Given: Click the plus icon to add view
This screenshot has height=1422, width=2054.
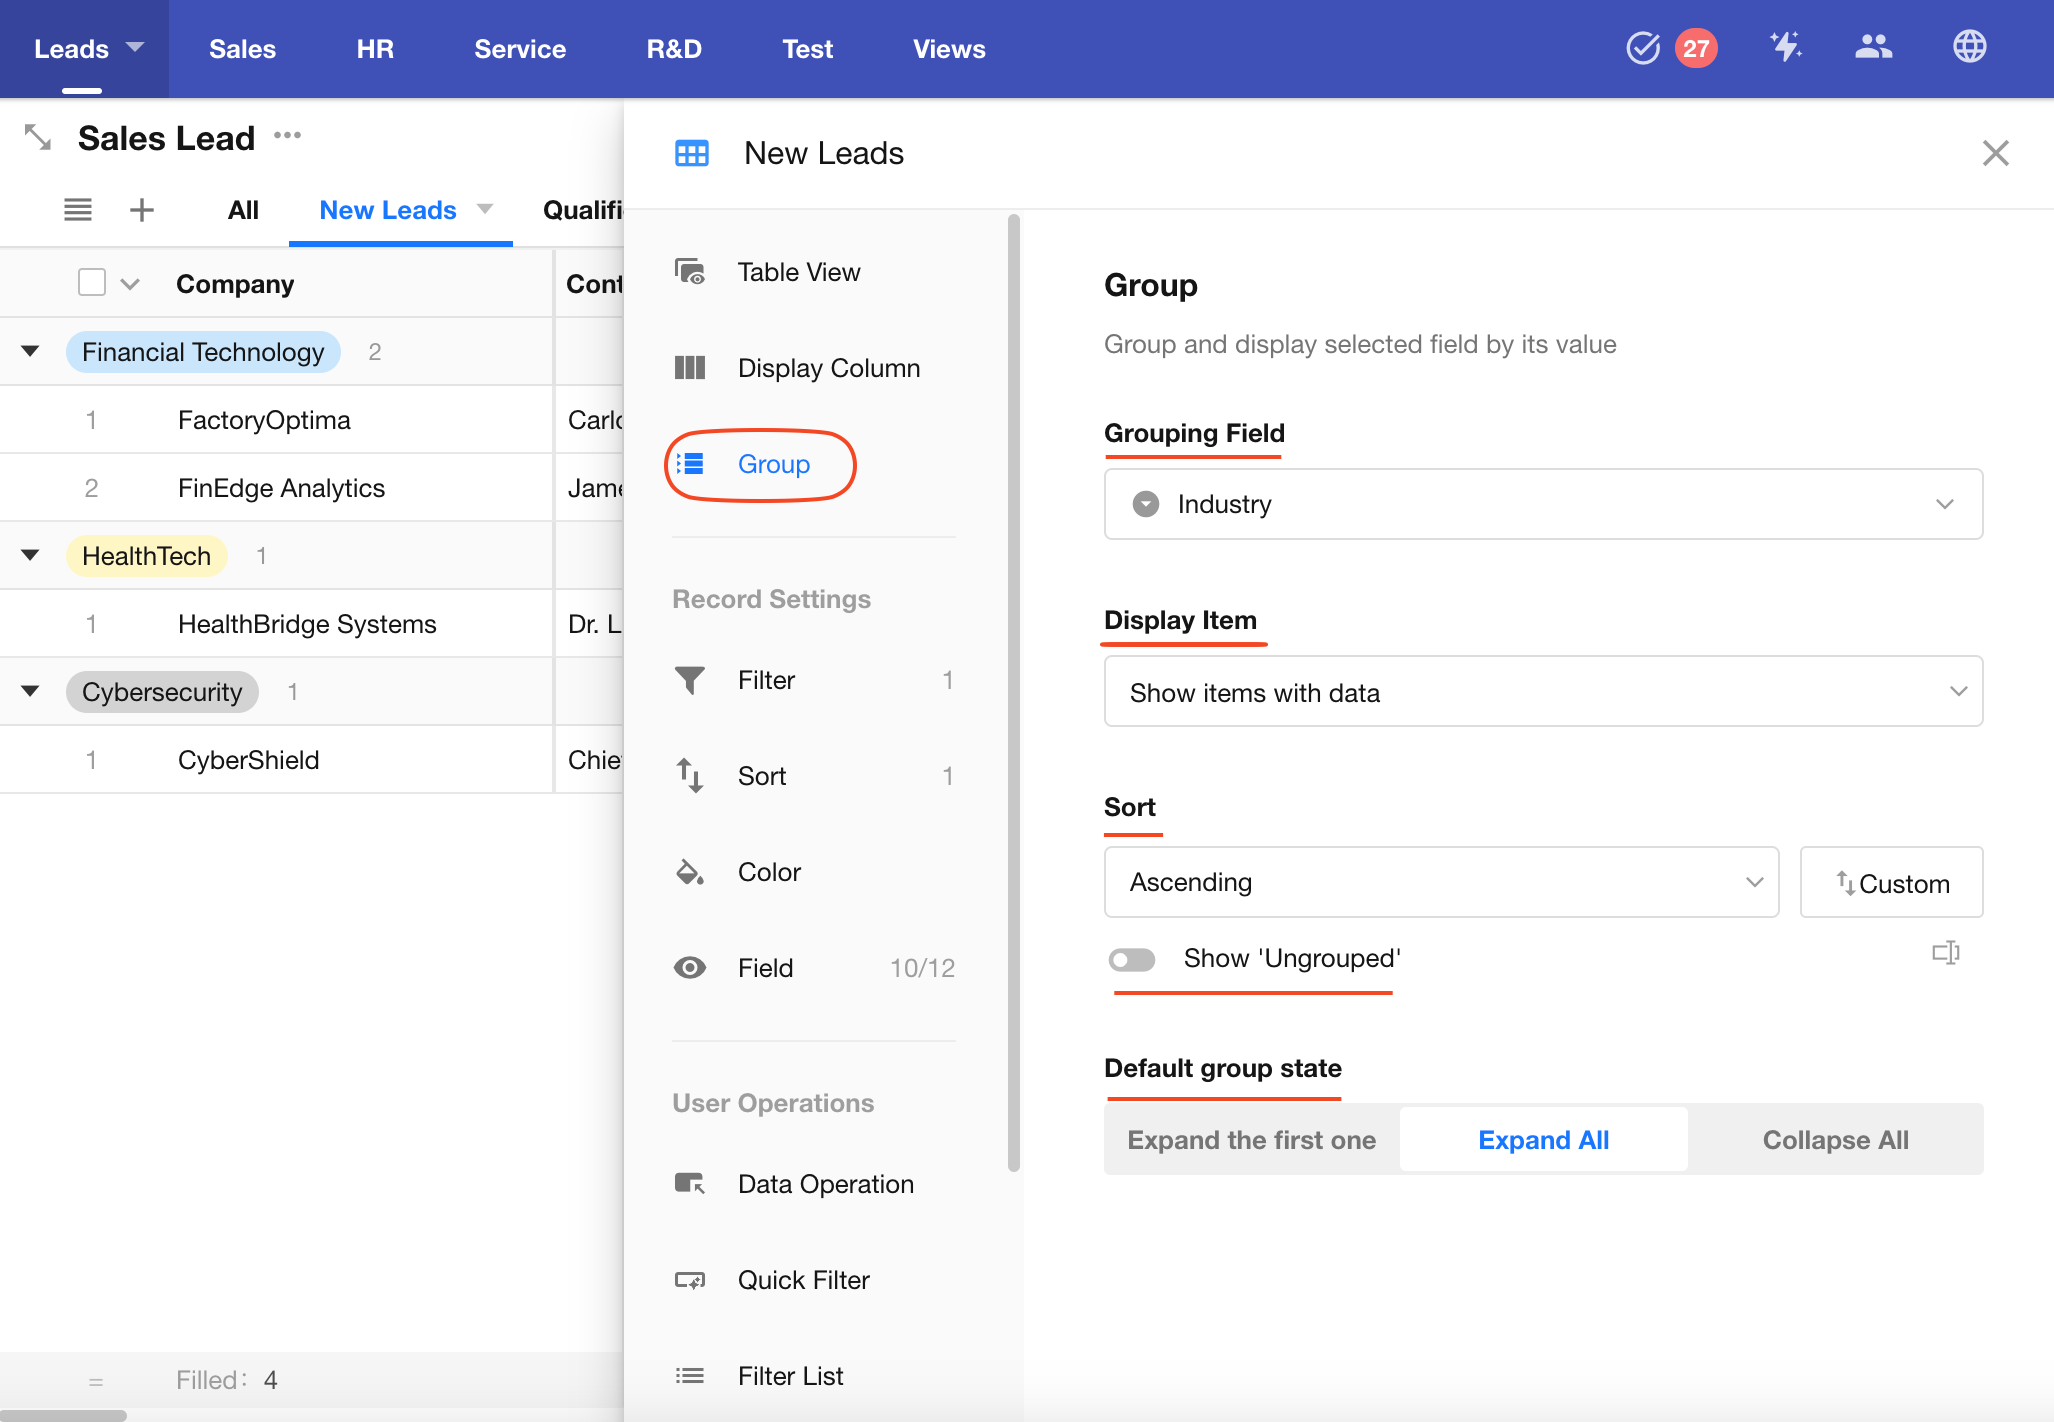Looking at the screenshot, I should (142, 210).
